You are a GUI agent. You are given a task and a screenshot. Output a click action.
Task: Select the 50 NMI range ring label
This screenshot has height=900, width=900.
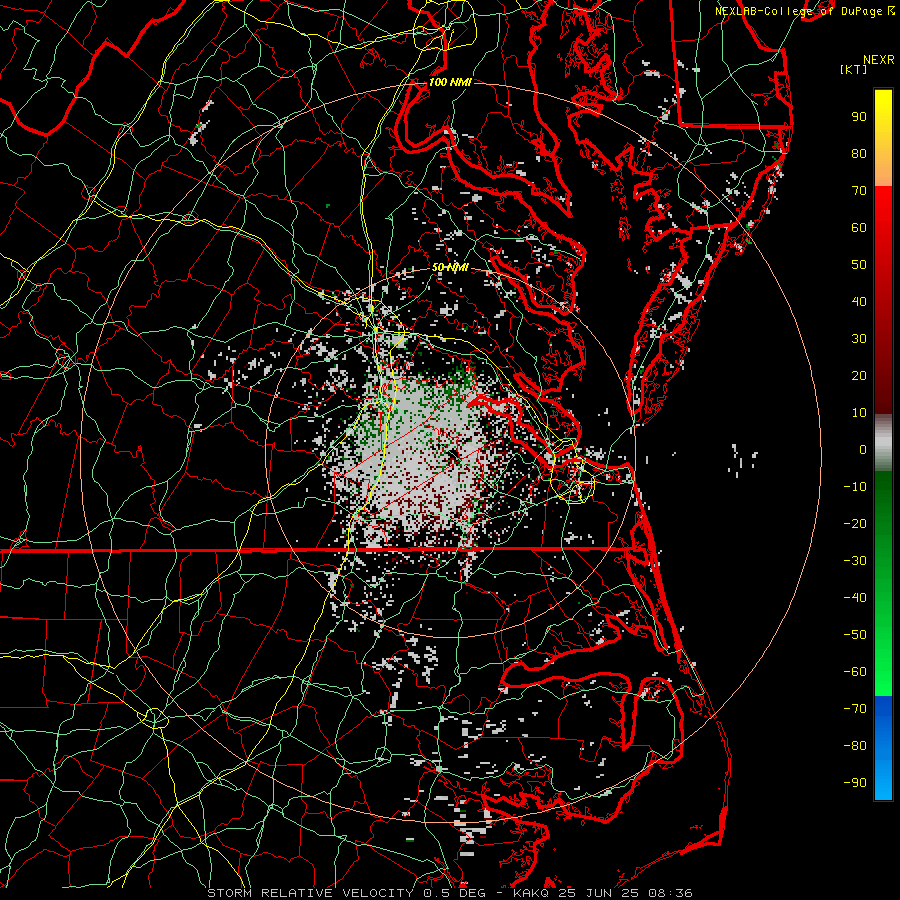(450, 267)
